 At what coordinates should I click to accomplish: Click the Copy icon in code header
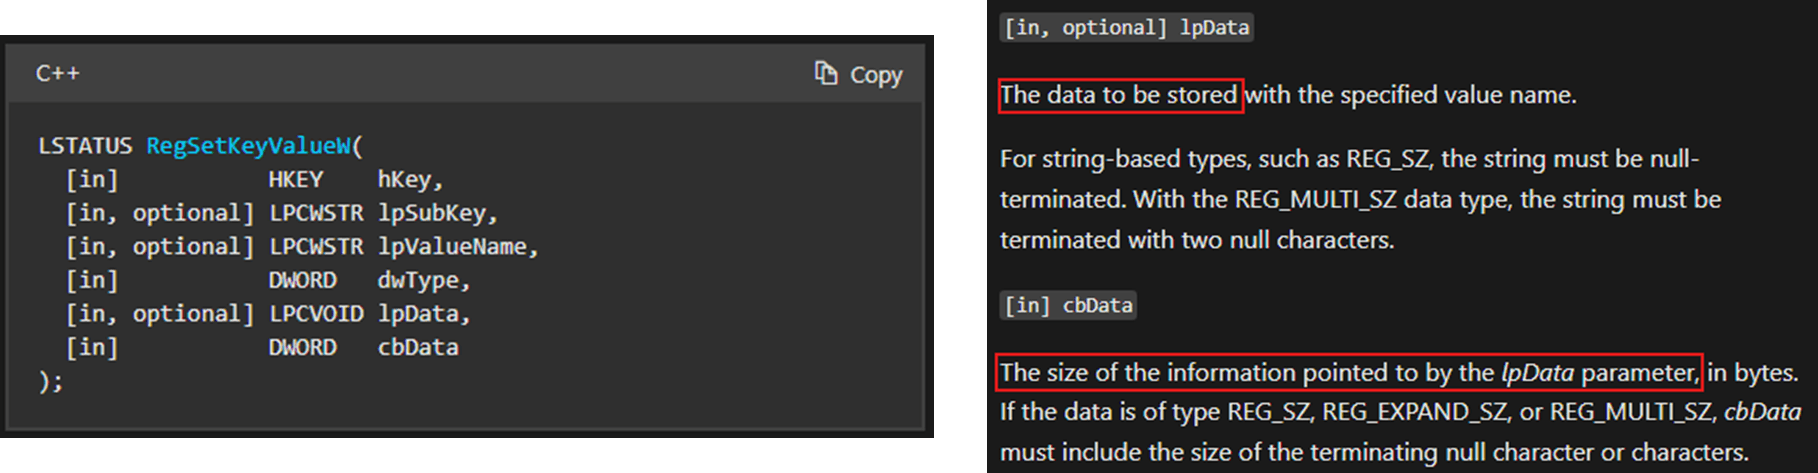825,73
